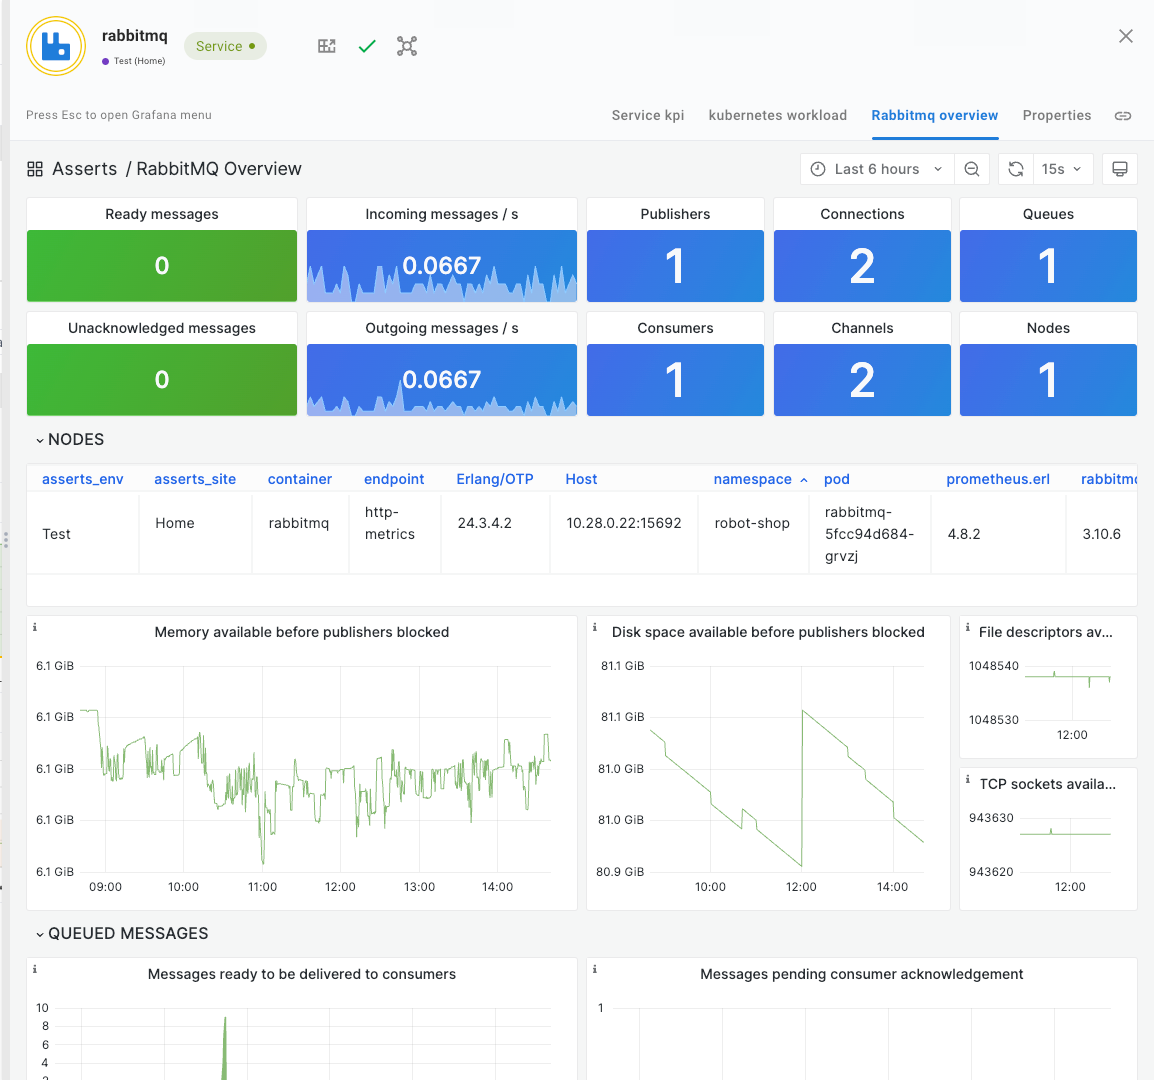Open the Last 6 hours time picker
1154x1080 pixels.
pyautogui.click(x=876, y=169)
